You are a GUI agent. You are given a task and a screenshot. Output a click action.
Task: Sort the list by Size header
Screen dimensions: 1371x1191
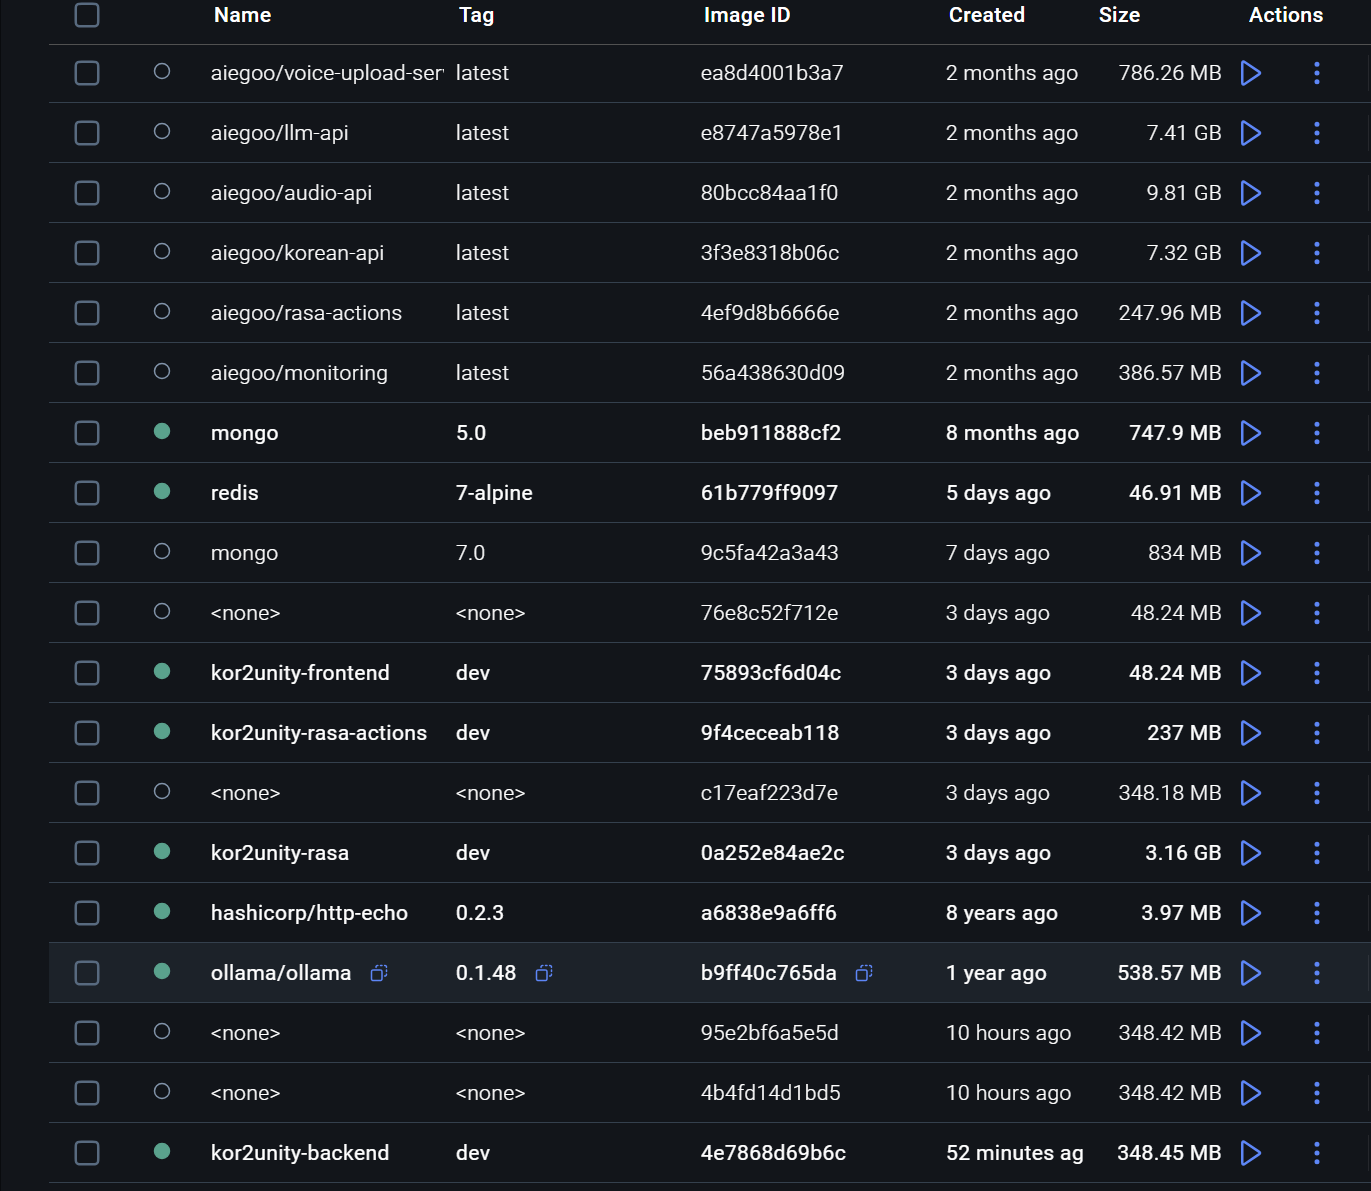[x=1118, y=15]
